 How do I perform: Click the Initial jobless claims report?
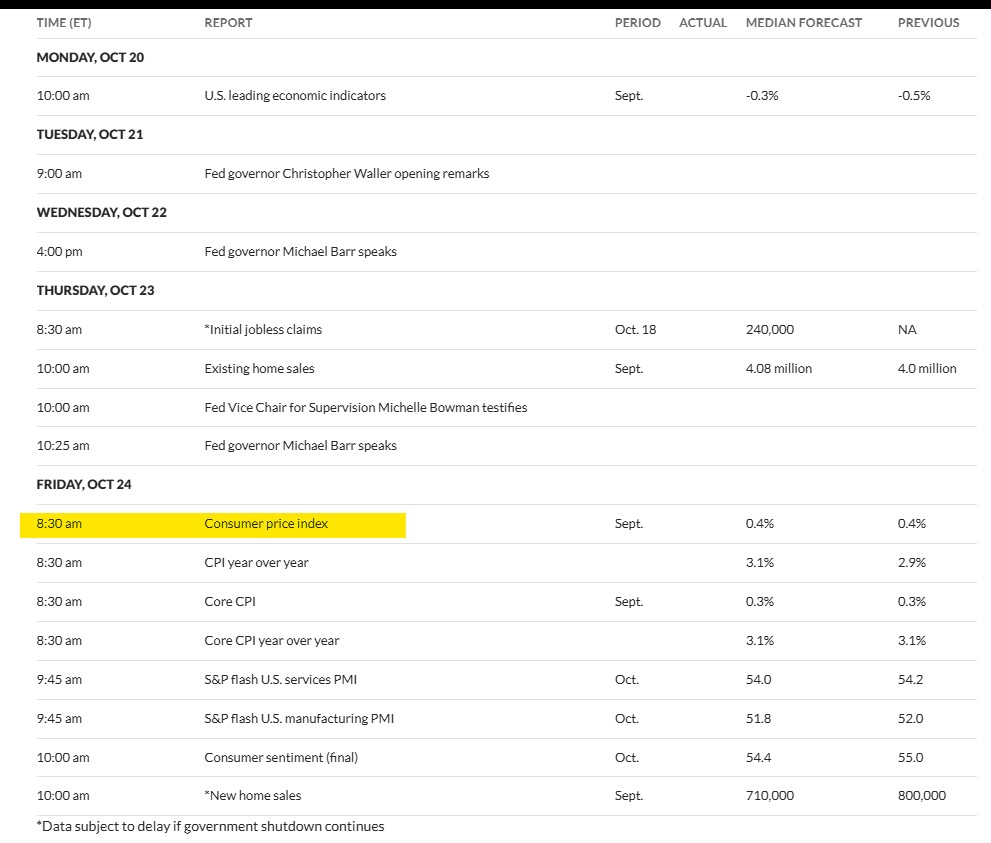tap(263, 330)
